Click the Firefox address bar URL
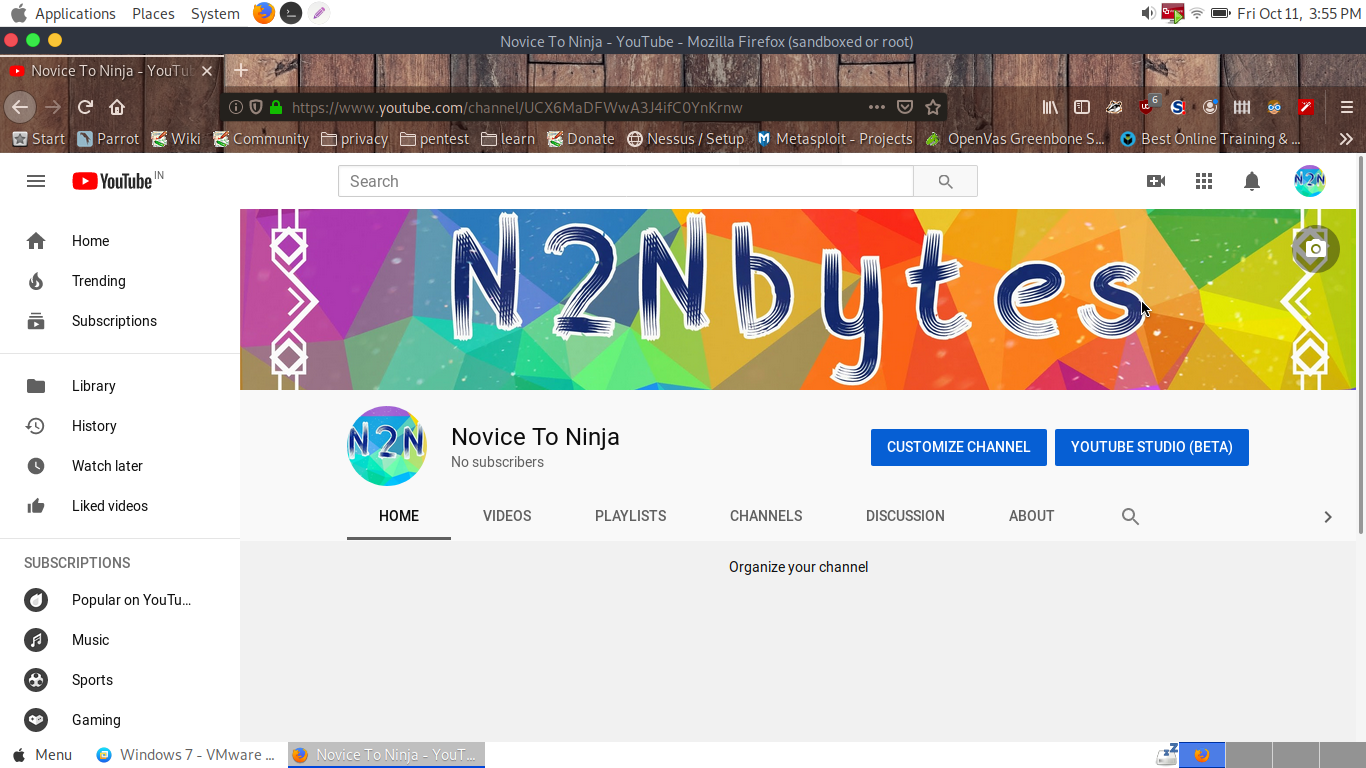The image size is (1366, 768). 517,107
